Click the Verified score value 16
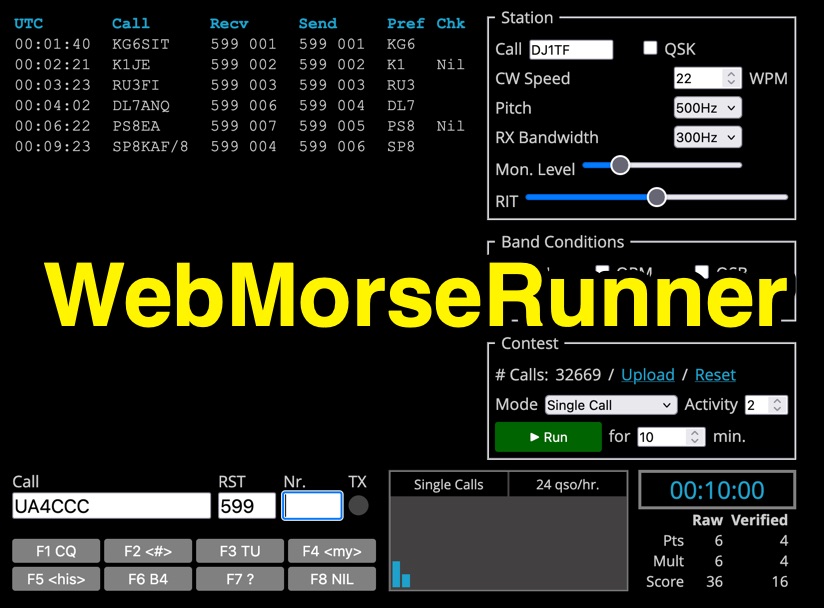 click(779, 581)
